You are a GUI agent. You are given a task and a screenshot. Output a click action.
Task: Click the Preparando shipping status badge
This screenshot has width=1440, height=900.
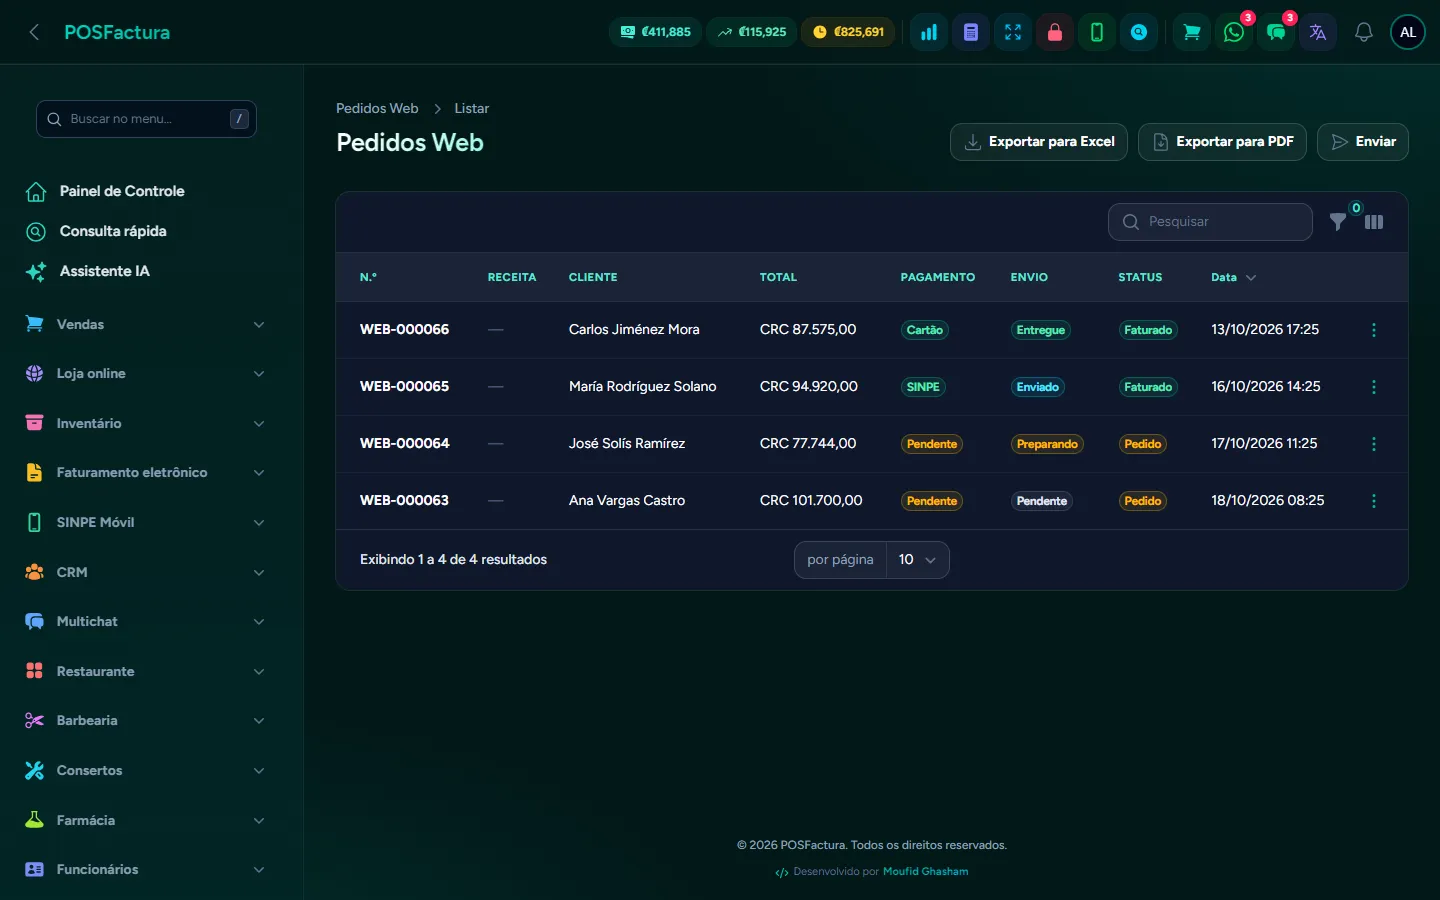pos(1047,444)
